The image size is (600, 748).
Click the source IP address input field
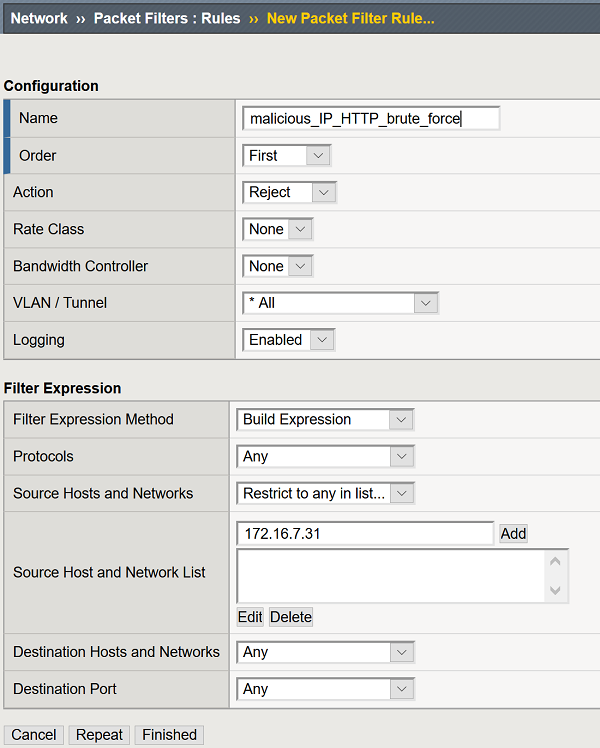click(365, 534)
